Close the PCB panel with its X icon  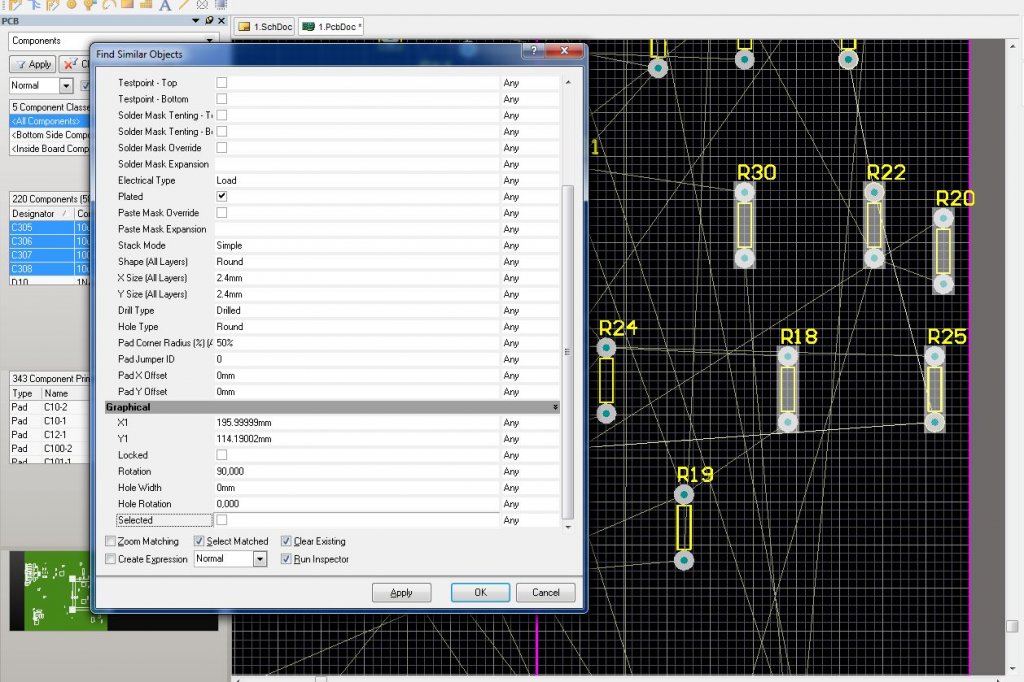(221, 20)
